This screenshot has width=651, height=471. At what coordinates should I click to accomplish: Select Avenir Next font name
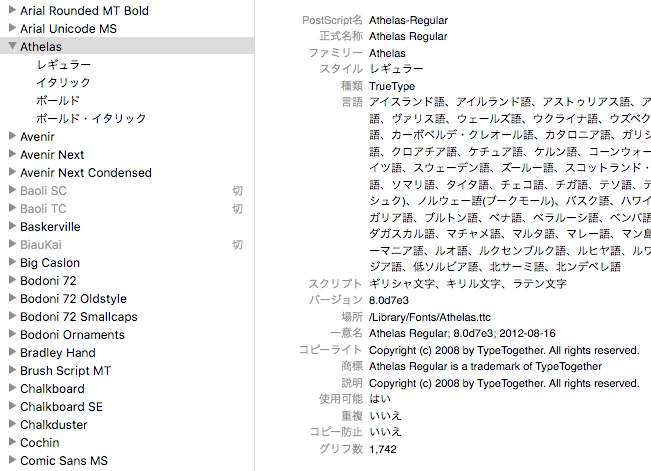[x=52, y=155]
